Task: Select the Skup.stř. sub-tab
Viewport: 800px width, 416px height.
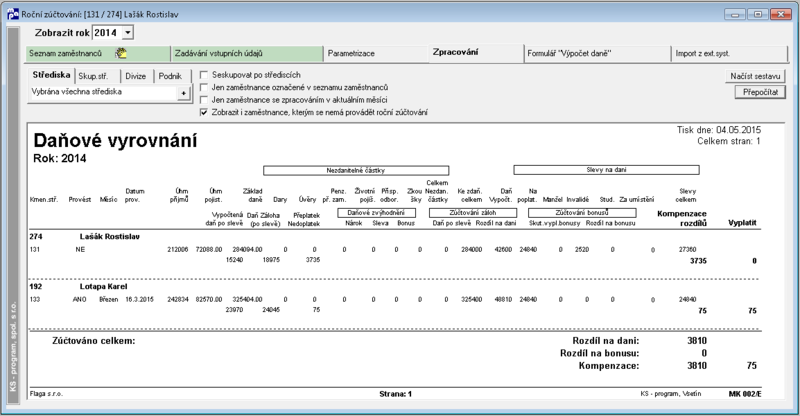Action: click(x=96, y=76)
